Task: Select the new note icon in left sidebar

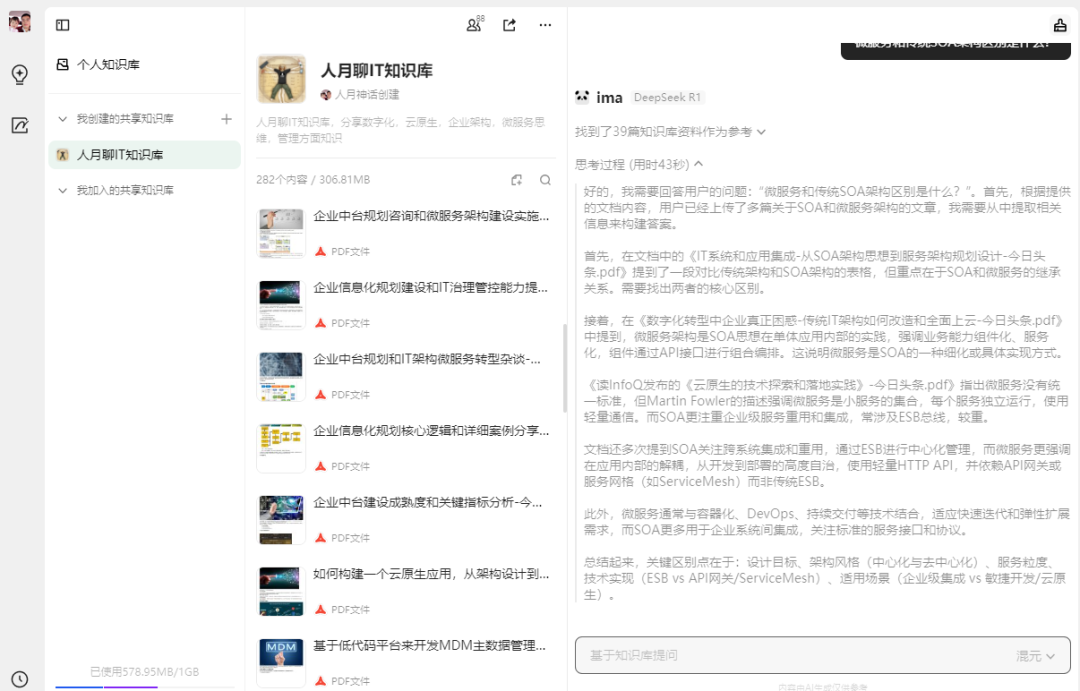Action: [x=20, y=125]
